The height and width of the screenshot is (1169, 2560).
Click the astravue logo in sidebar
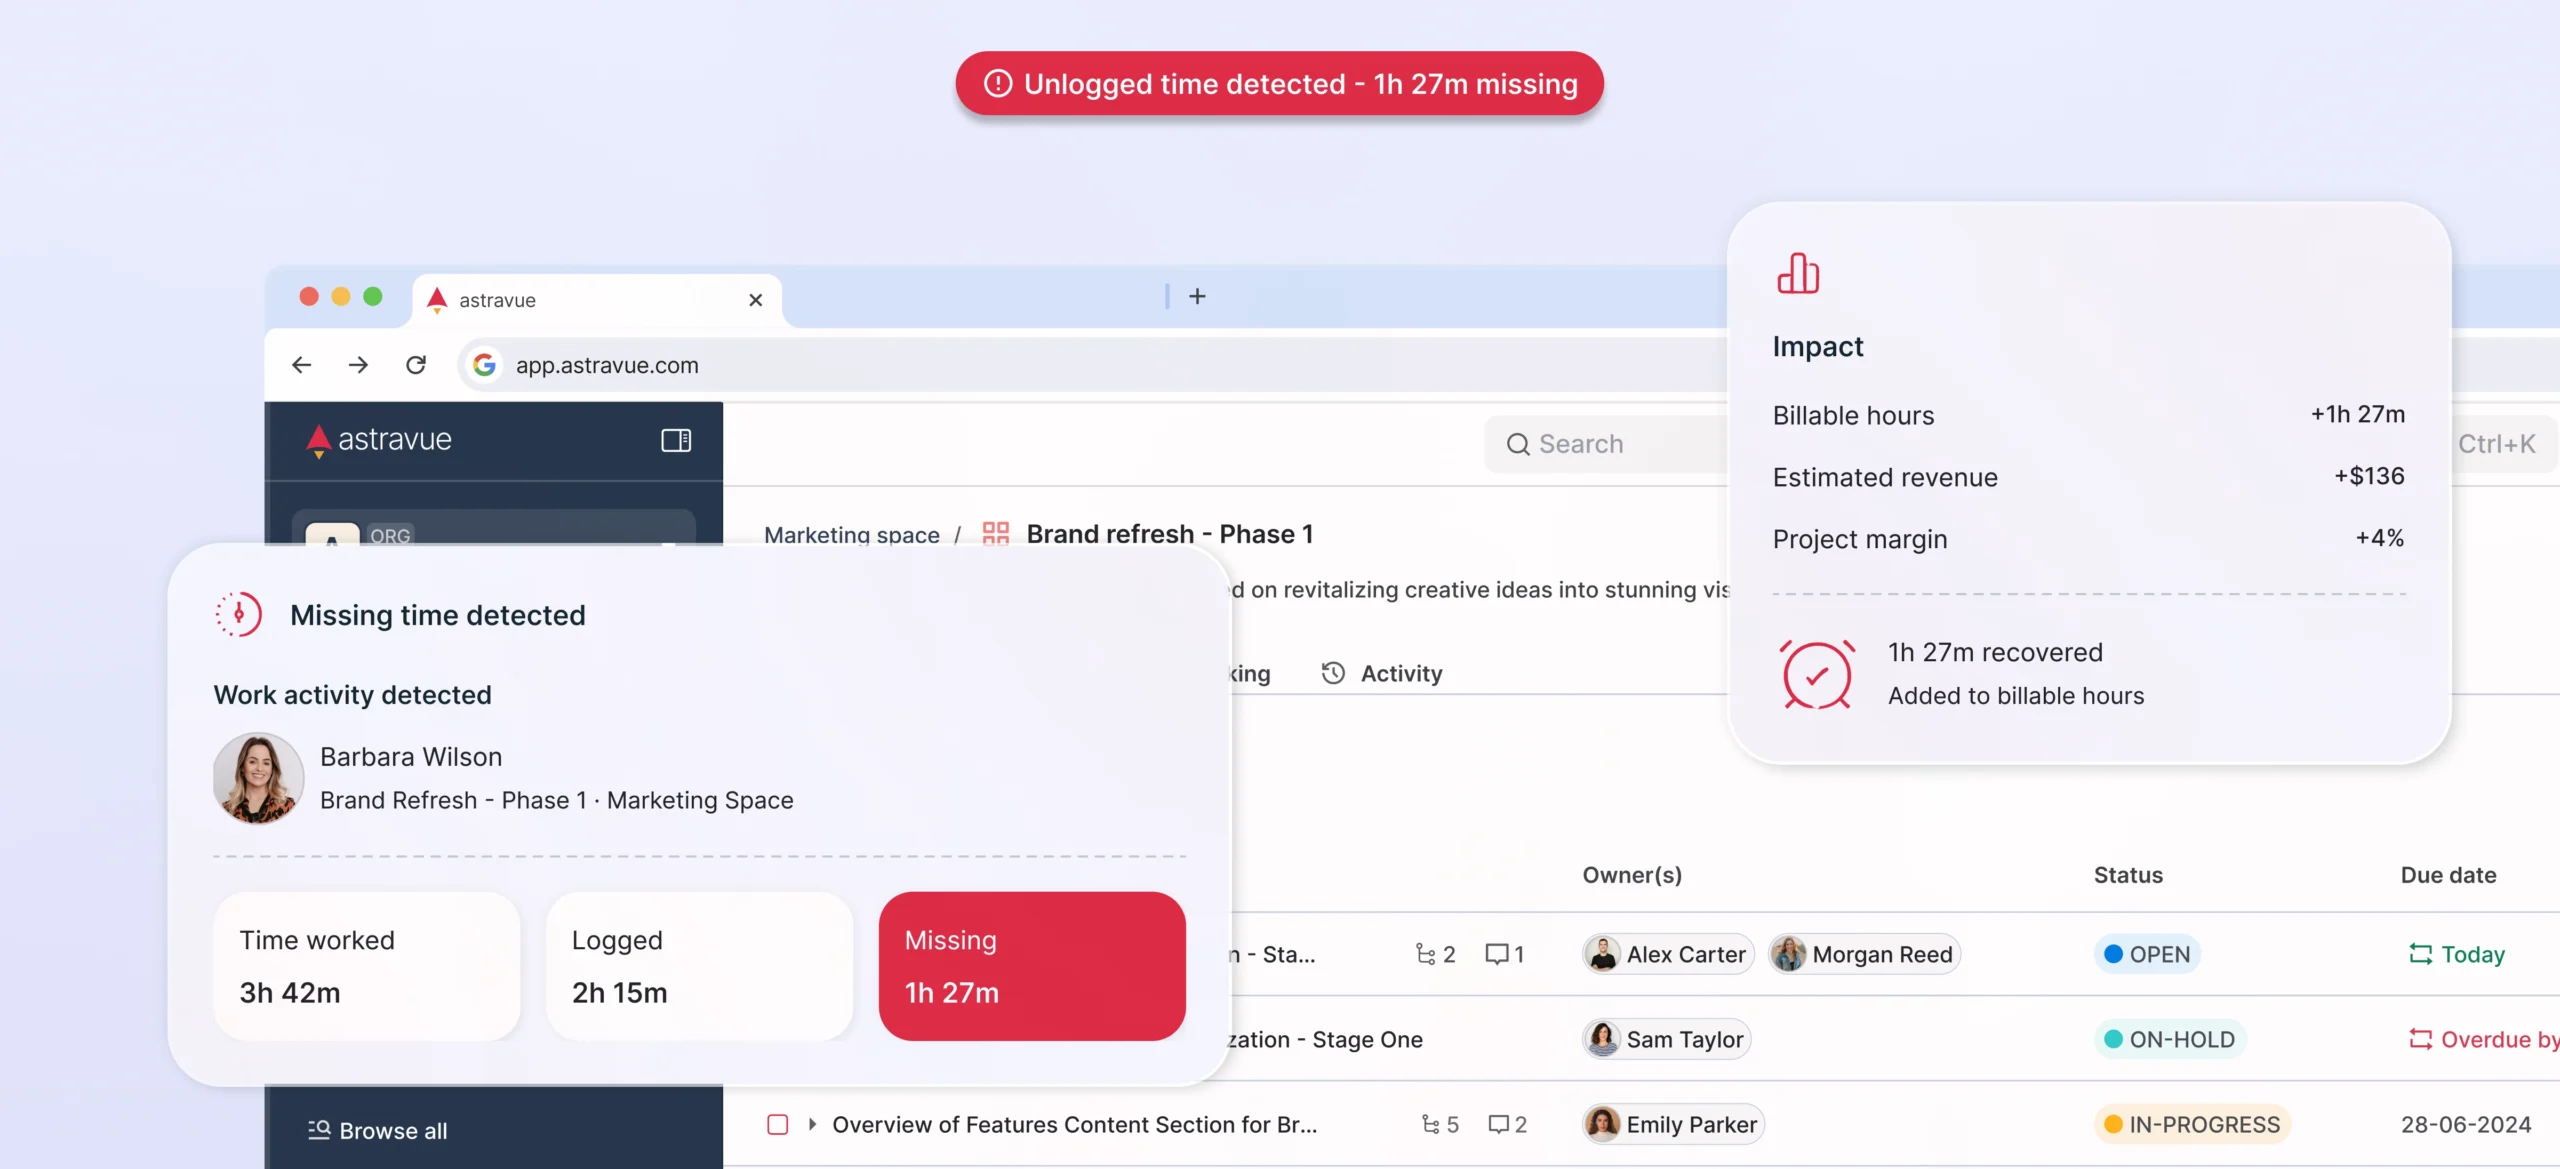[378, 440]
